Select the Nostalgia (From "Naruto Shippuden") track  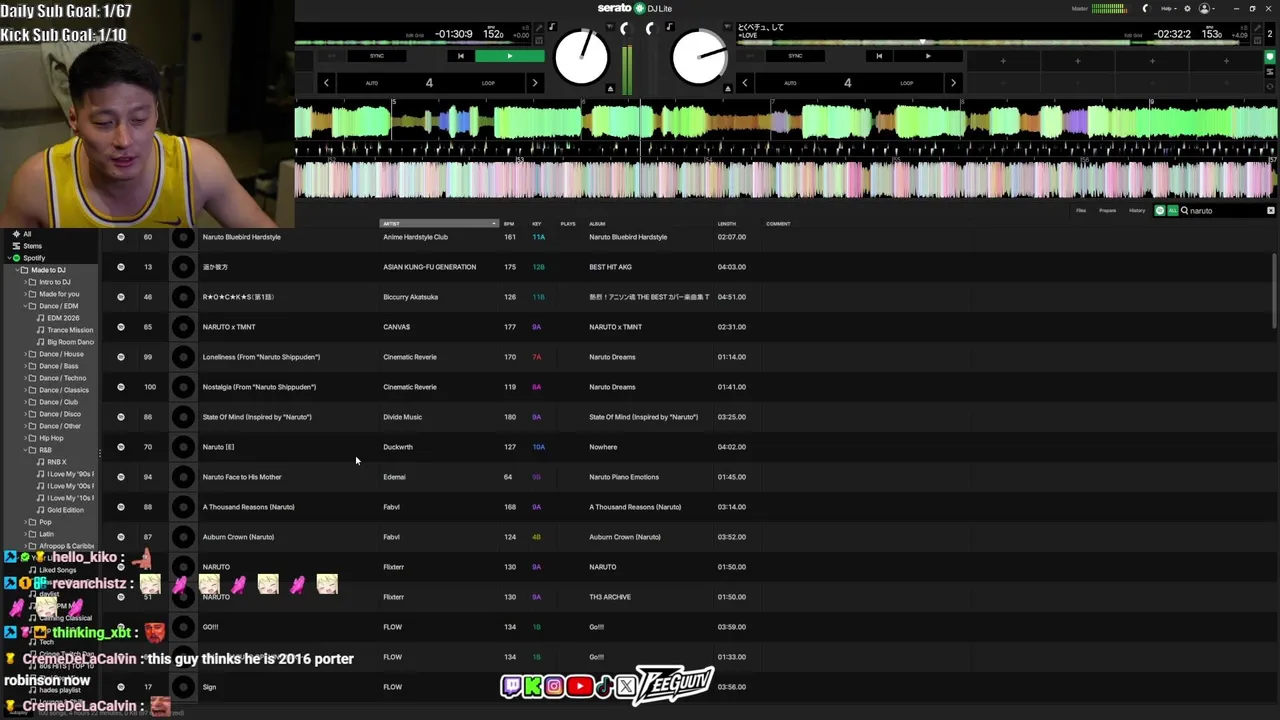click(259, 387)
